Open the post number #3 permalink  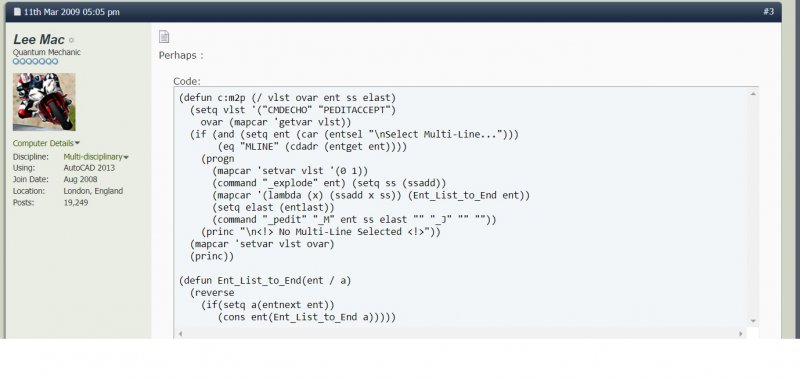(768, 11)
